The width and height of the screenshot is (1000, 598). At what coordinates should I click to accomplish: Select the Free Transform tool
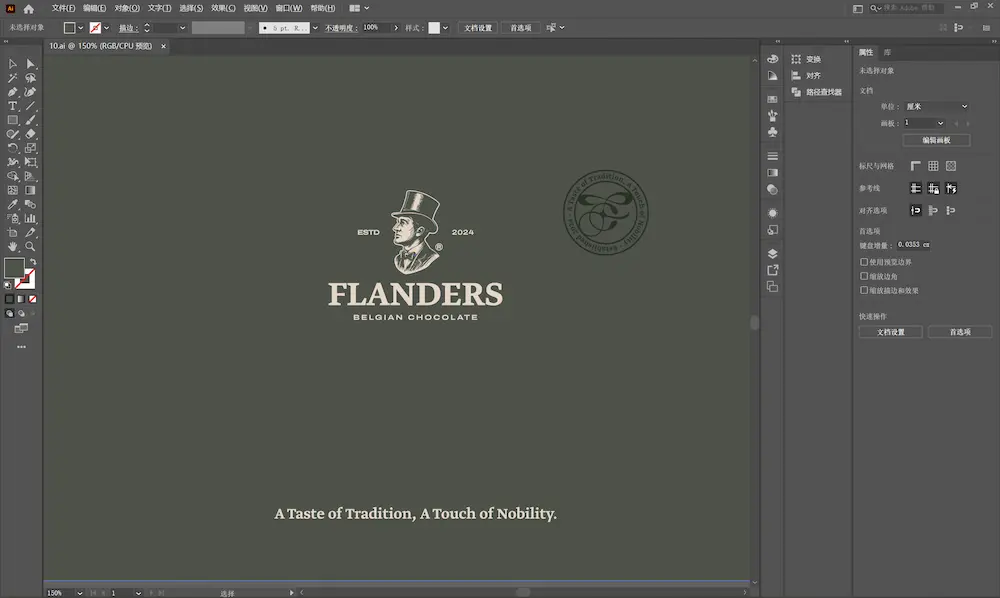pyautogui.click(x=30, y=162)
